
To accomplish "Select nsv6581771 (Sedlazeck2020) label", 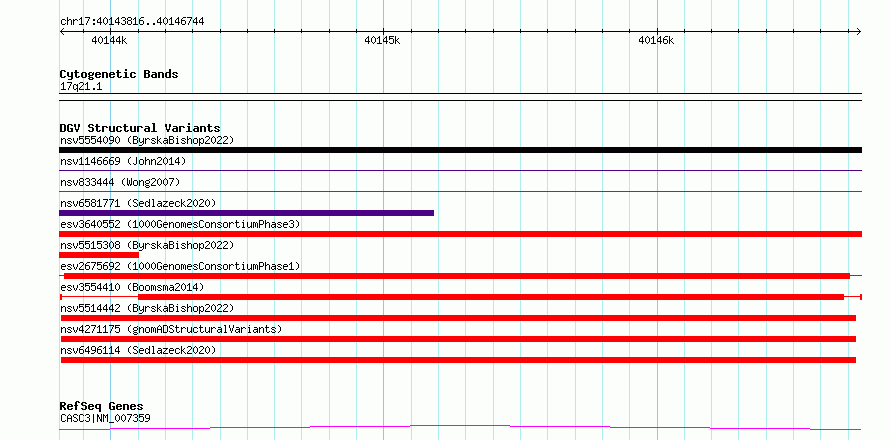I will pyautogui.click(x=138, y=203).
